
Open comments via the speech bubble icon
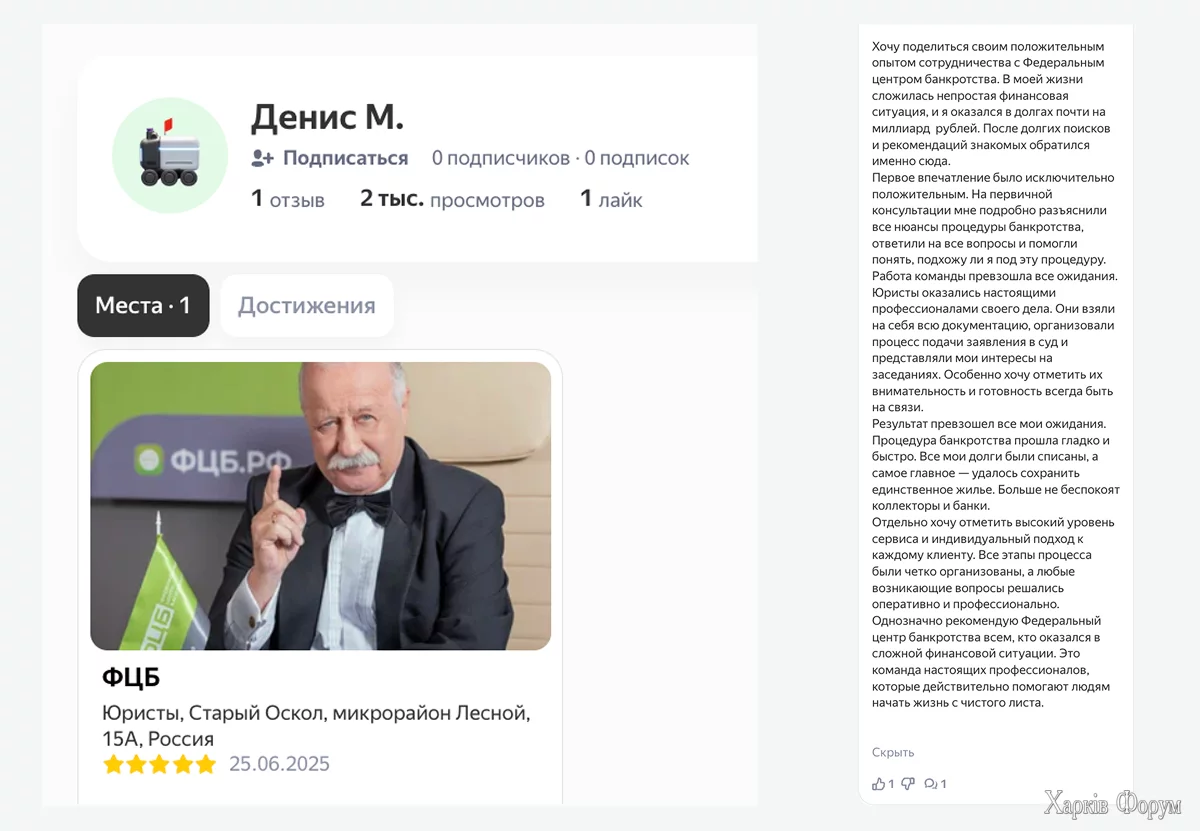tap(931, 784)
